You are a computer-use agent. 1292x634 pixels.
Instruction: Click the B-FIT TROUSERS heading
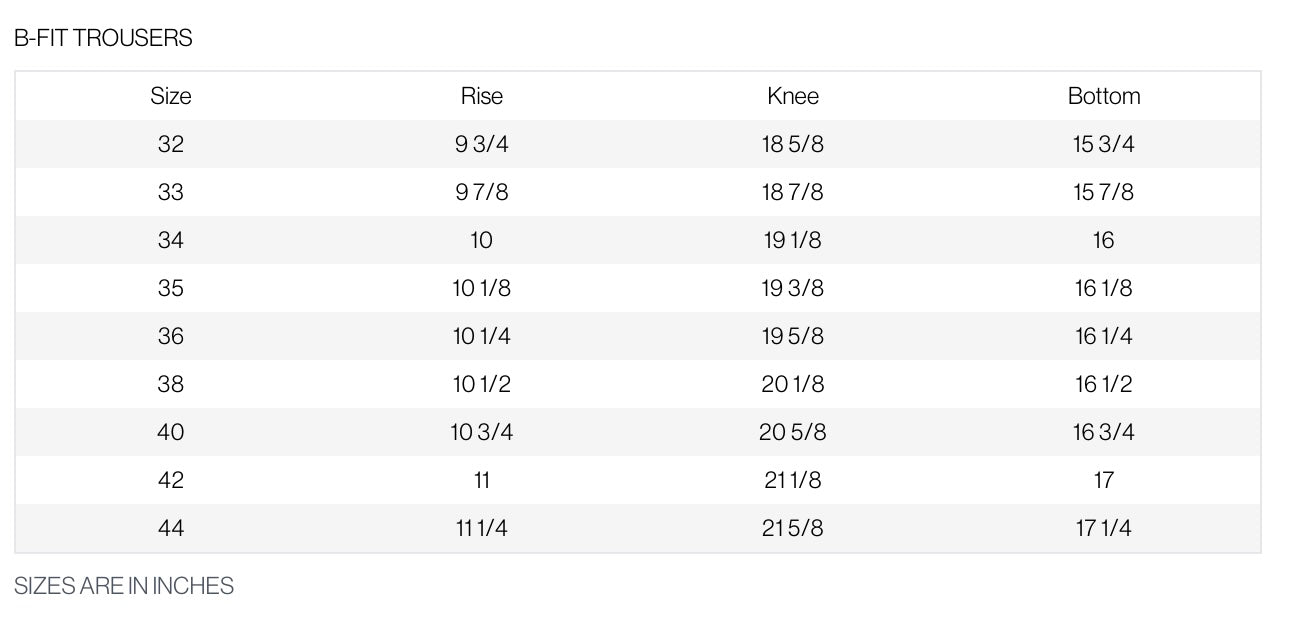coord(103,38)
